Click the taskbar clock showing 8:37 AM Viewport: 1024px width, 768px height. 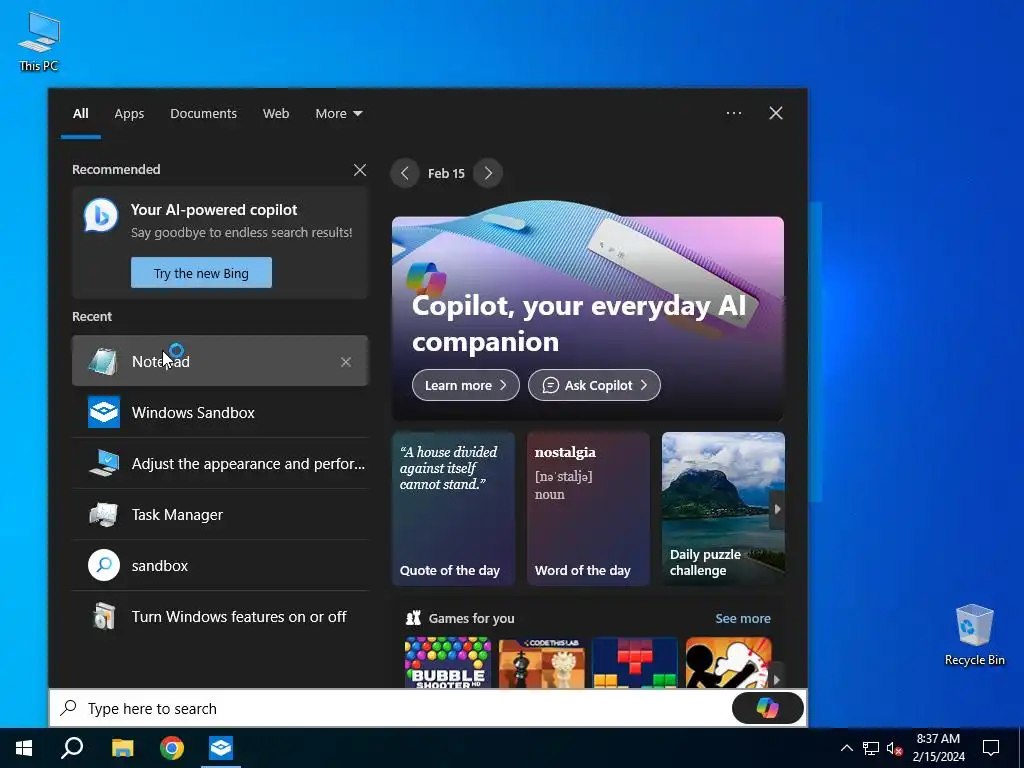point(938,748)
